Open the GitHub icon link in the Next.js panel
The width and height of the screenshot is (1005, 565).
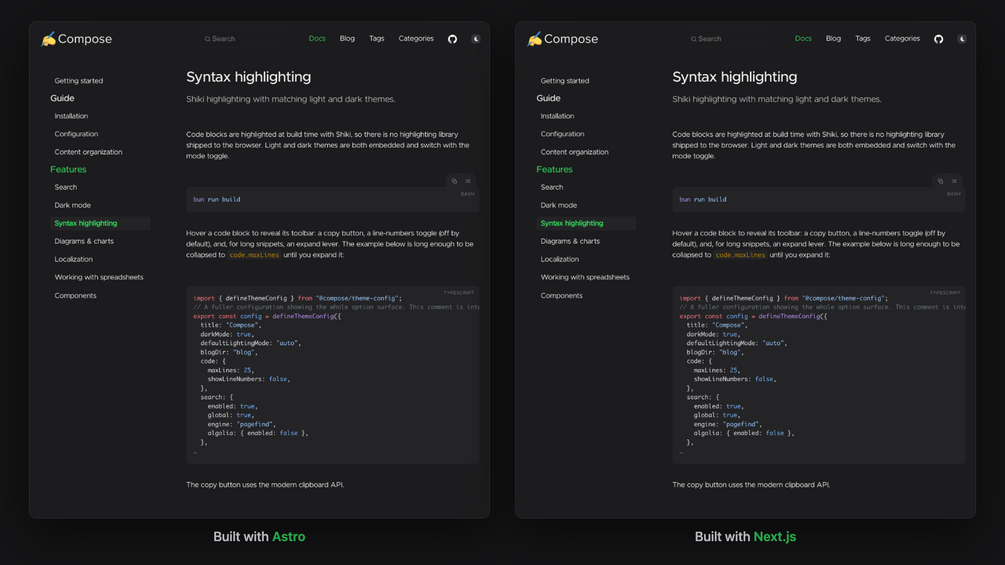coord(938,39)
